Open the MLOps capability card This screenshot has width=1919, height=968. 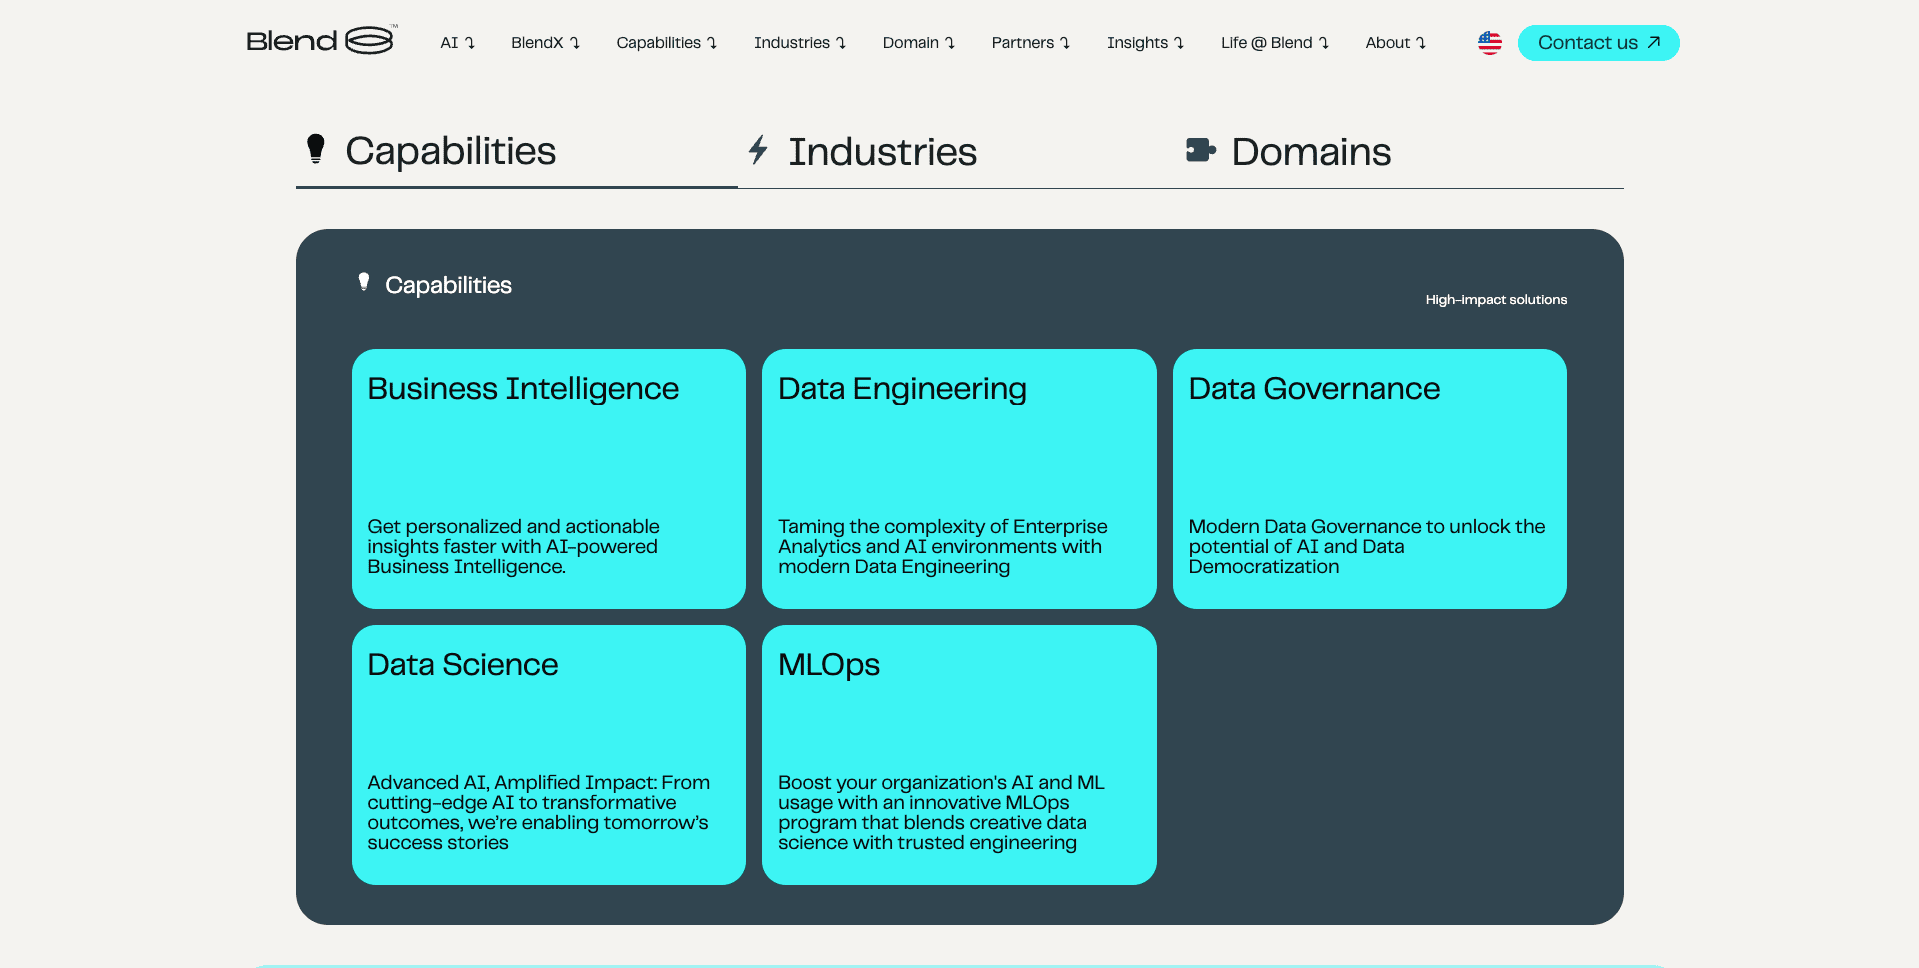(x=958, y=754)
